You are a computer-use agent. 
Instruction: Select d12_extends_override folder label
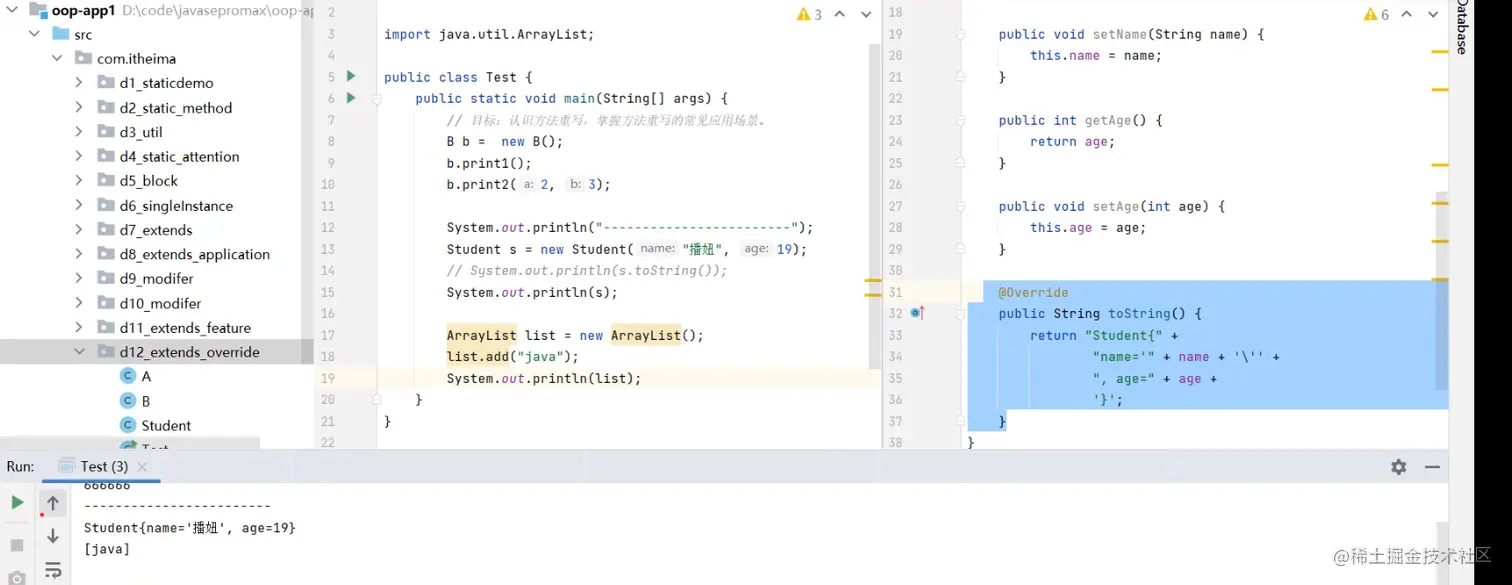coord(189,352)
